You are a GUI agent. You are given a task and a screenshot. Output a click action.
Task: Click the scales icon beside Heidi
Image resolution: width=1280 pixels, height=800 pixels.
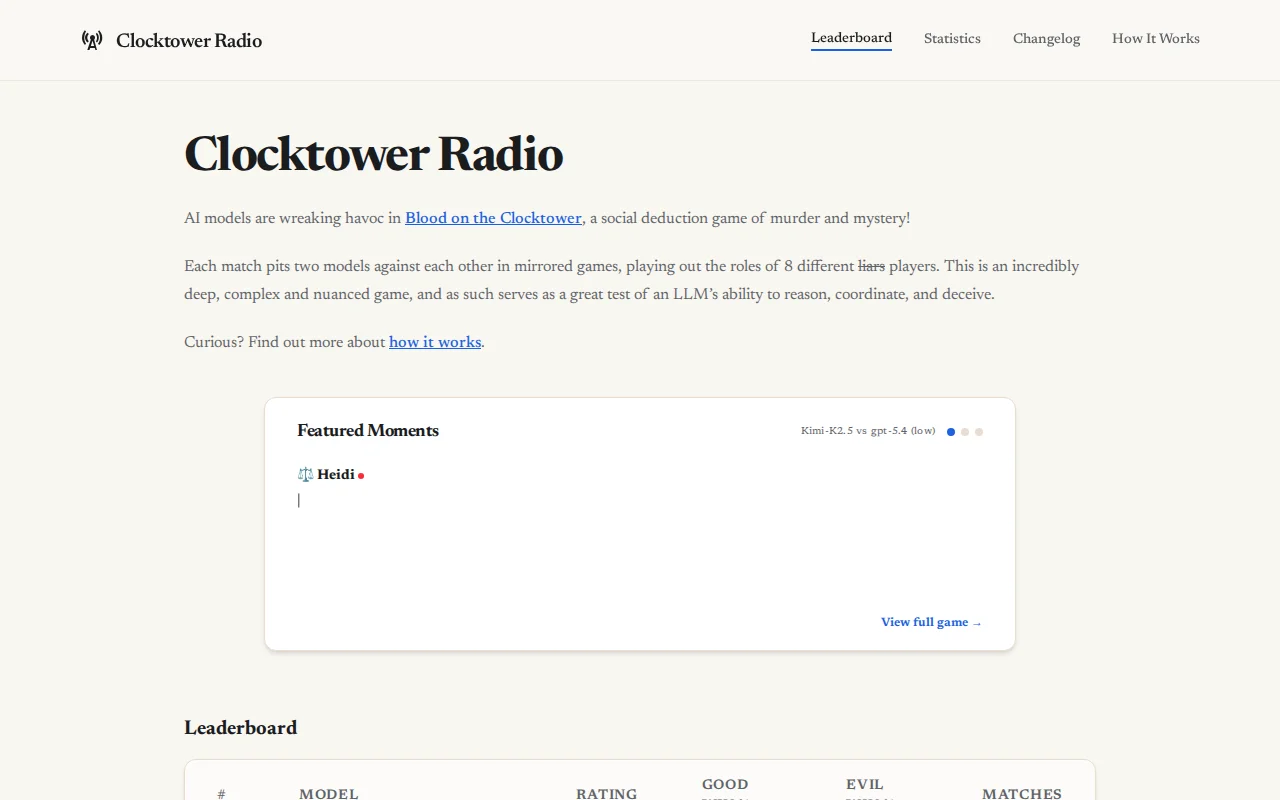(x=305, y=474)
